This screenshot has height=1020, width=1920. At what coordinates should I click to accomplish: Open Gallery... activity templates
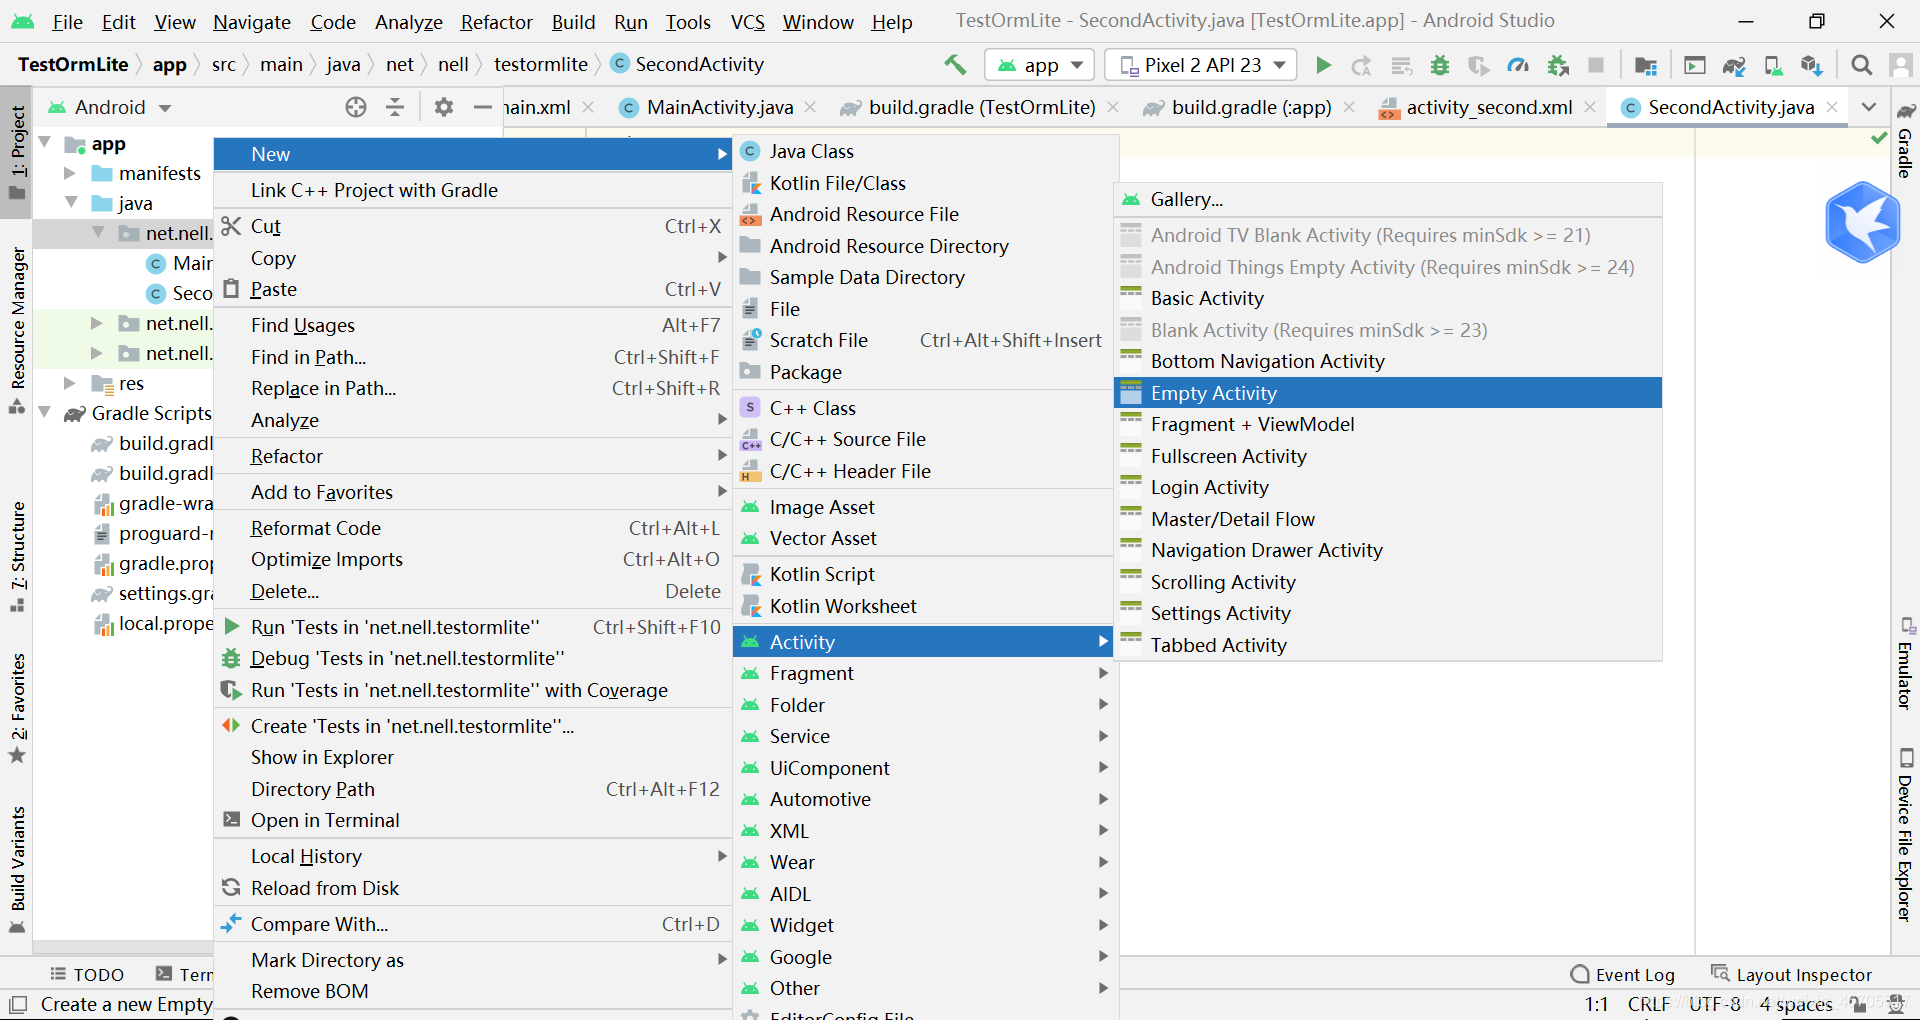tap(1388, 199)
